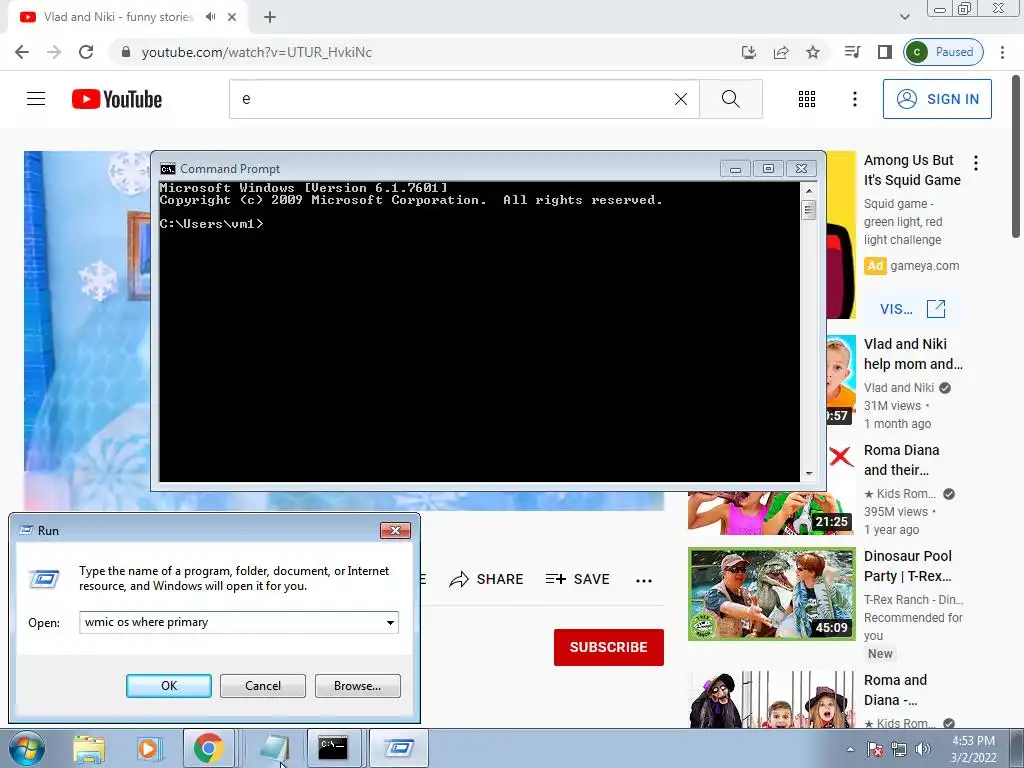Close the Run dialog
Viewport: 1024px width, 768px height.
coord(395,530)
